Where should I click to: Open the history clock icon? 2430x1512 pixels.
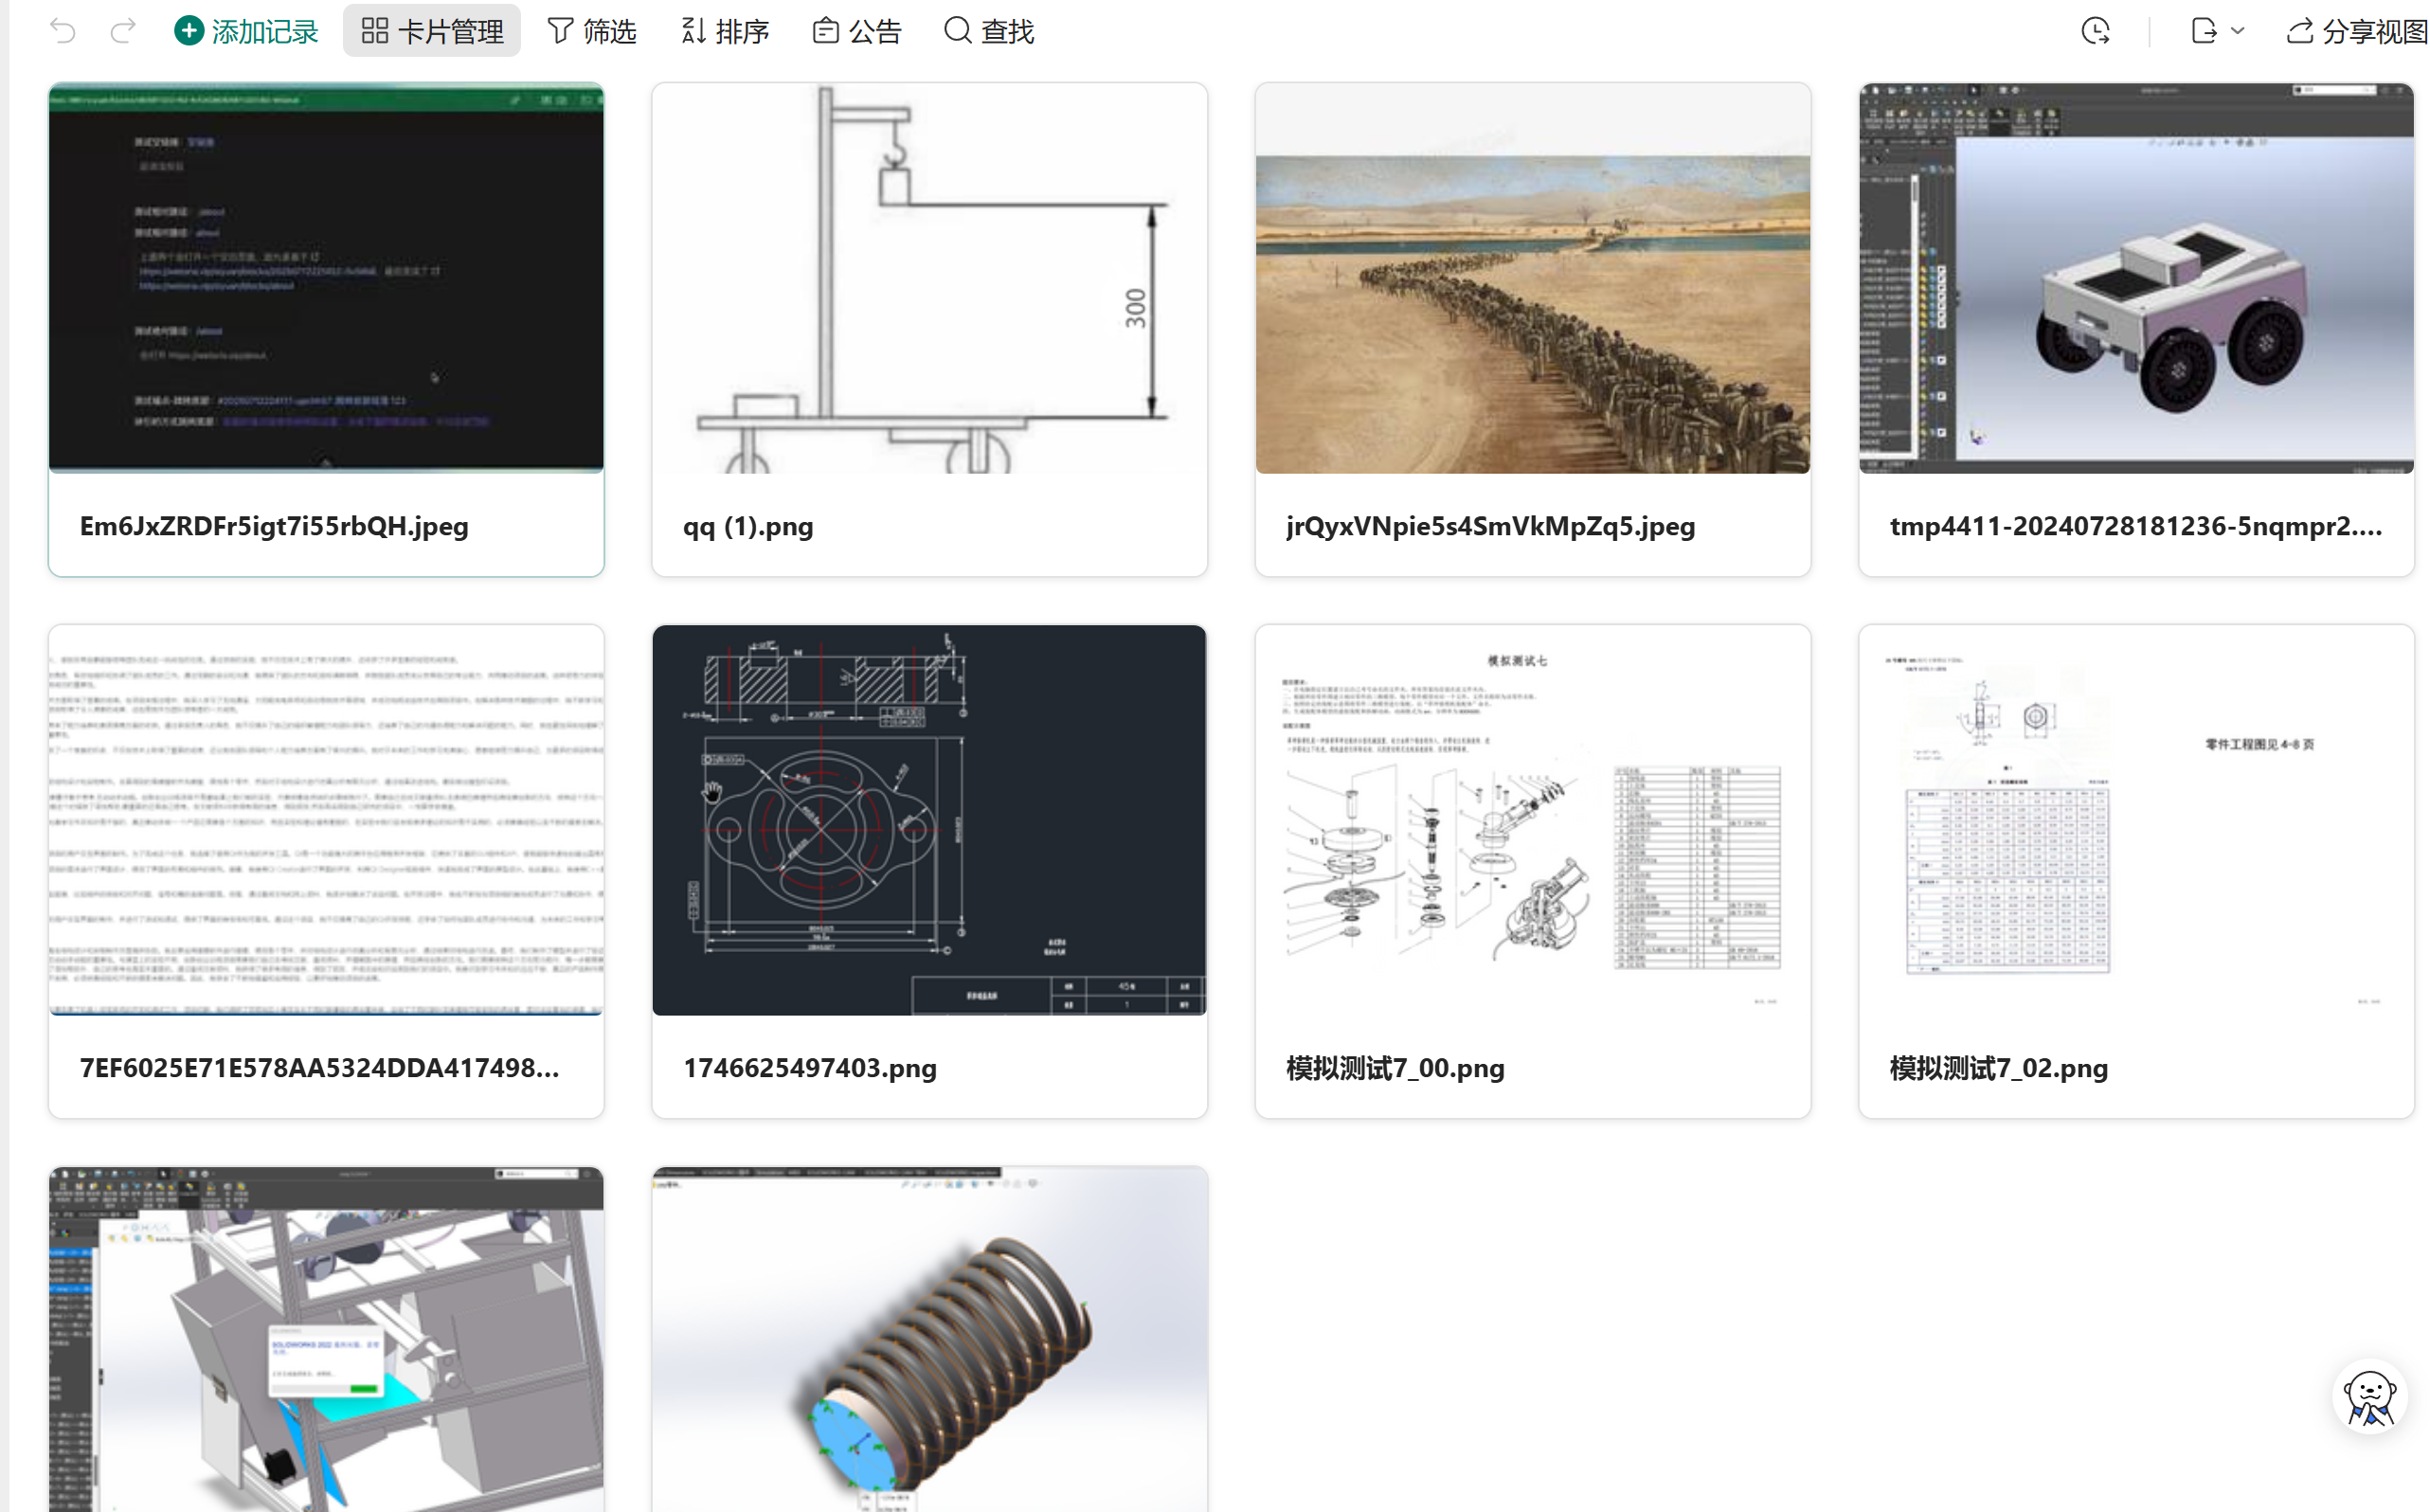[x=2095, y=31]
